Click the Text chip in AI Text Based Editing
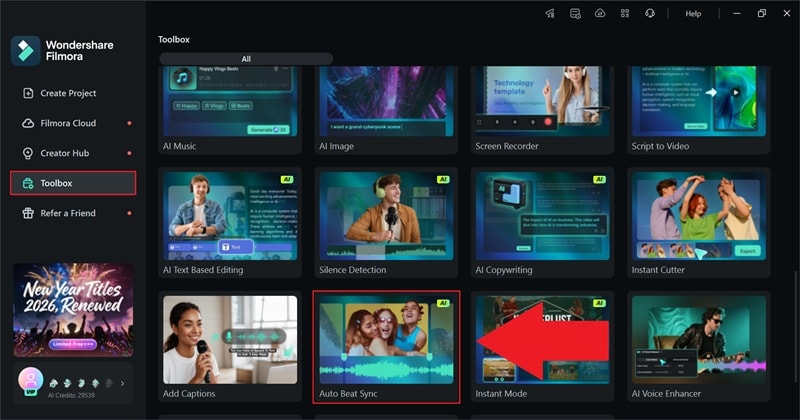 pyautogui.click(x=235, y=247)
